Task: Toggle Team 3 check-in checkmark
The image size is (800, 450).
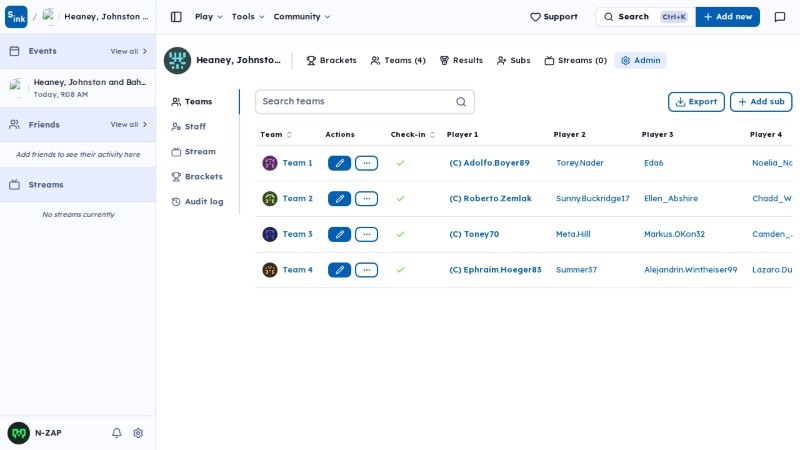Action: click(401, 234)
